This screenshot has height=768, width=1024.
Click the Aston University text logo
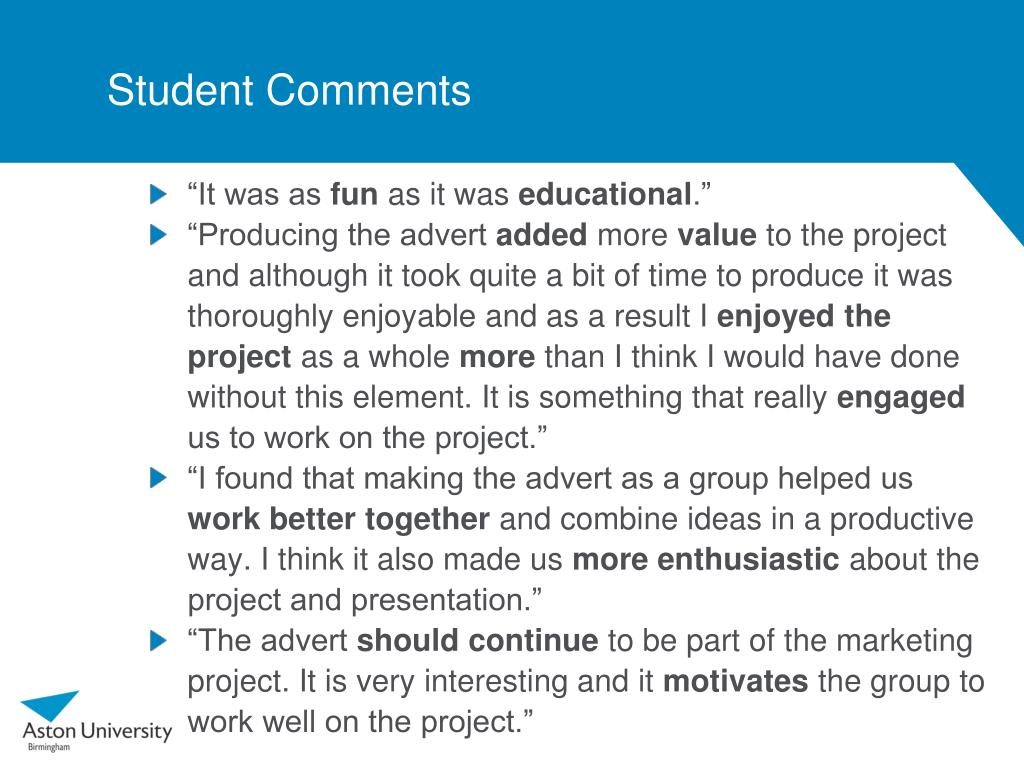97,731
